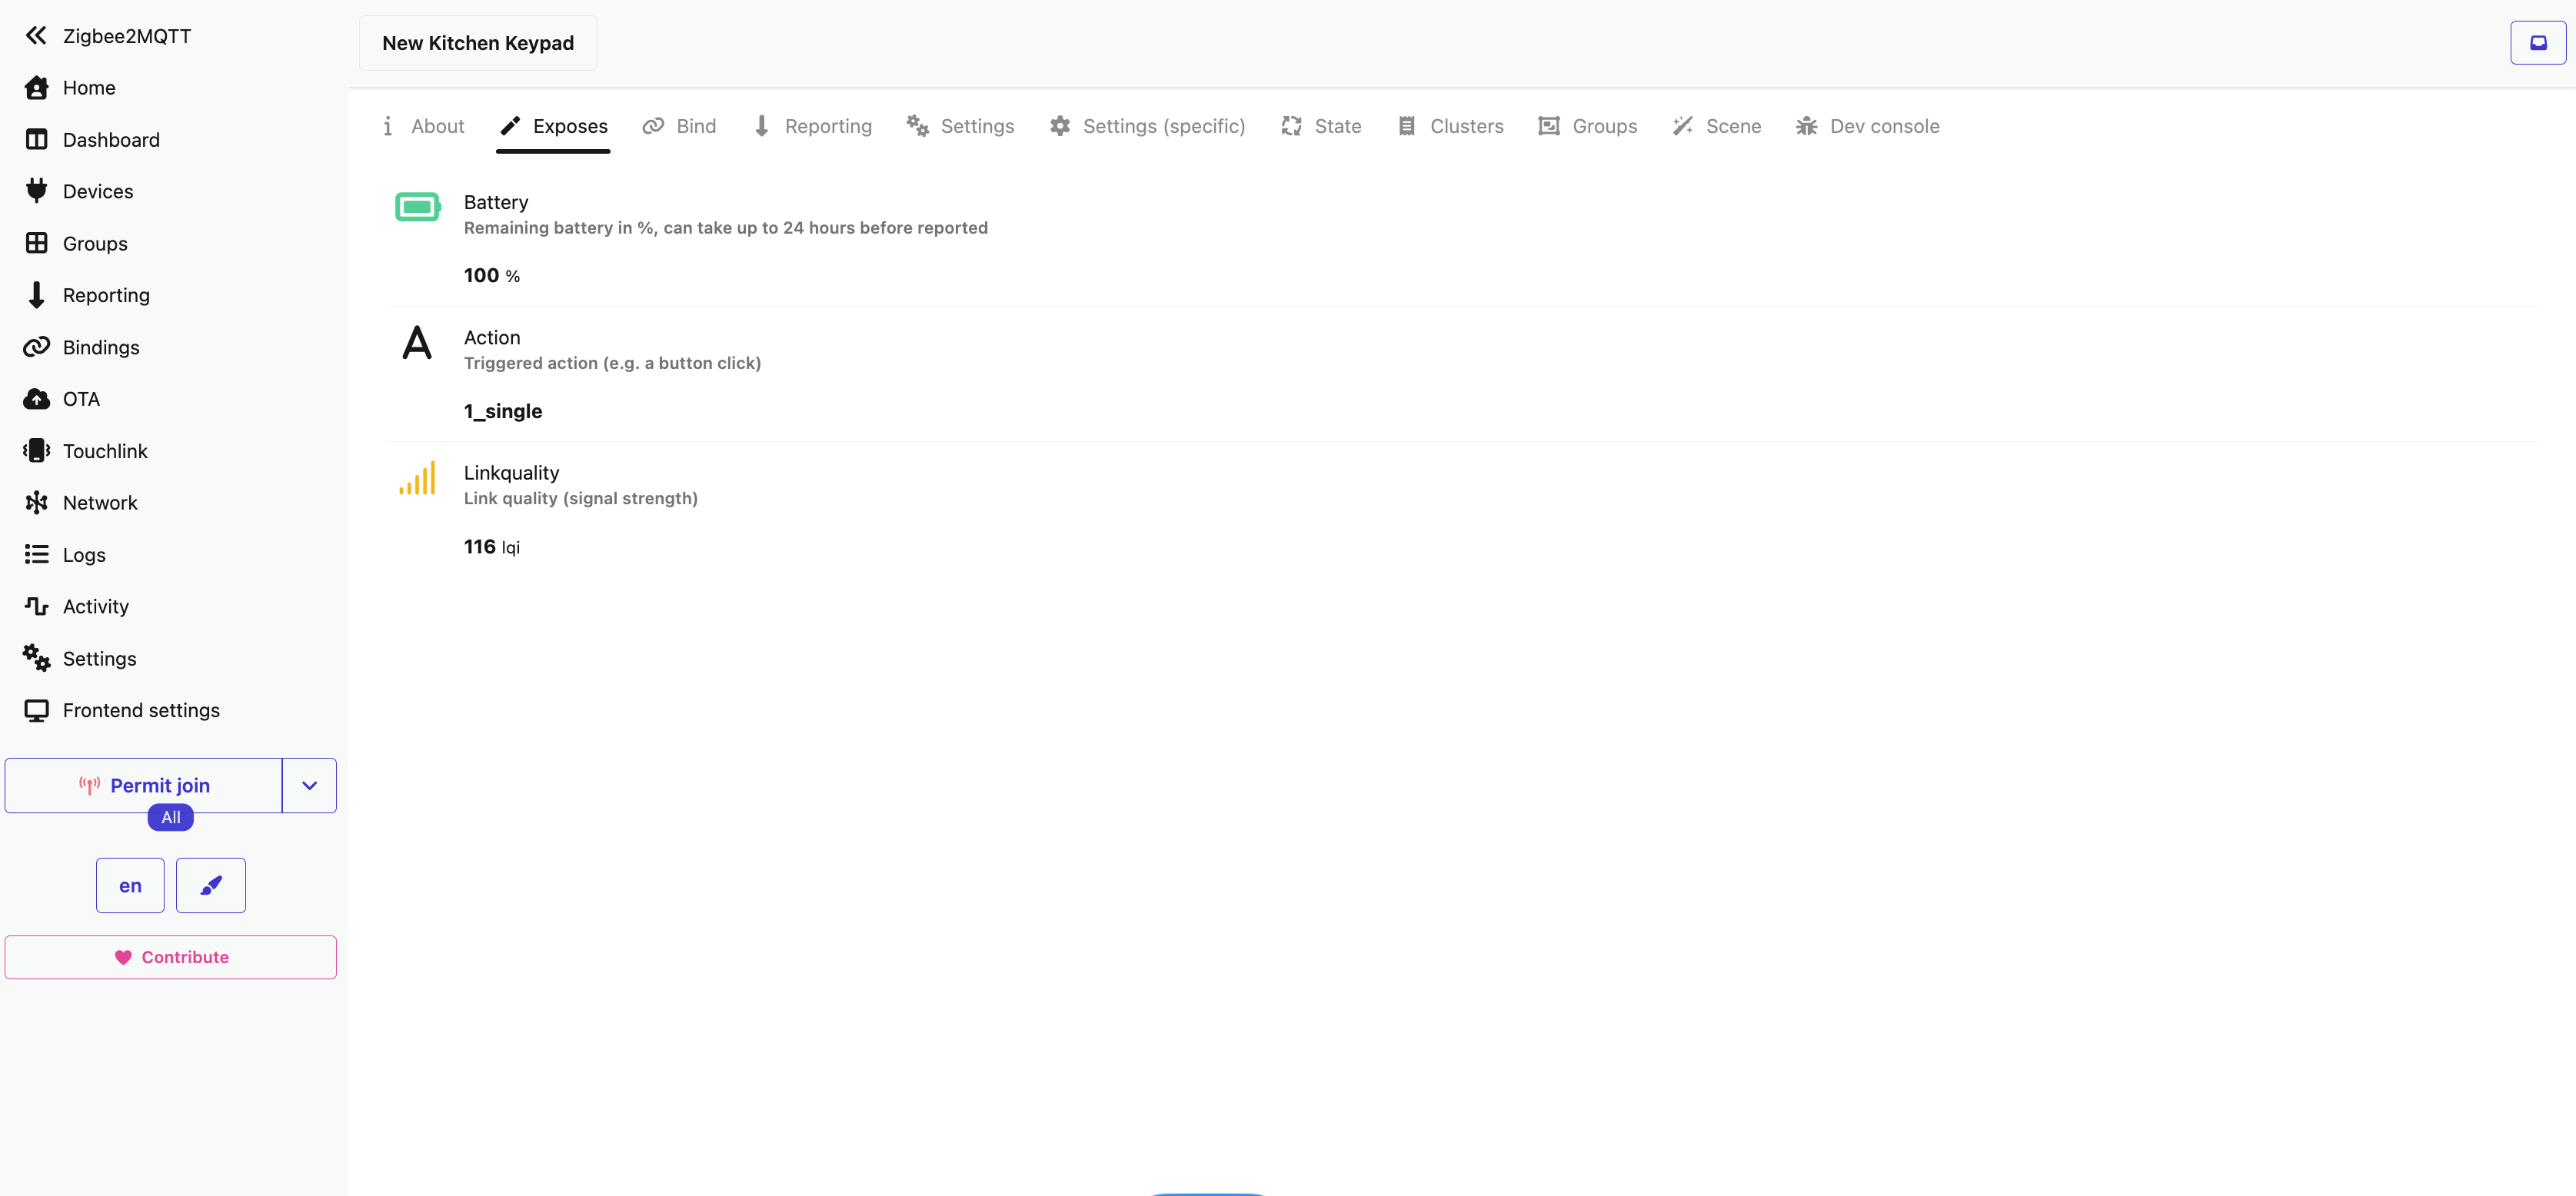Expand the Permit join dropdown arrow
Screen dimensions: 2576x1196
[x=309, y=785]
